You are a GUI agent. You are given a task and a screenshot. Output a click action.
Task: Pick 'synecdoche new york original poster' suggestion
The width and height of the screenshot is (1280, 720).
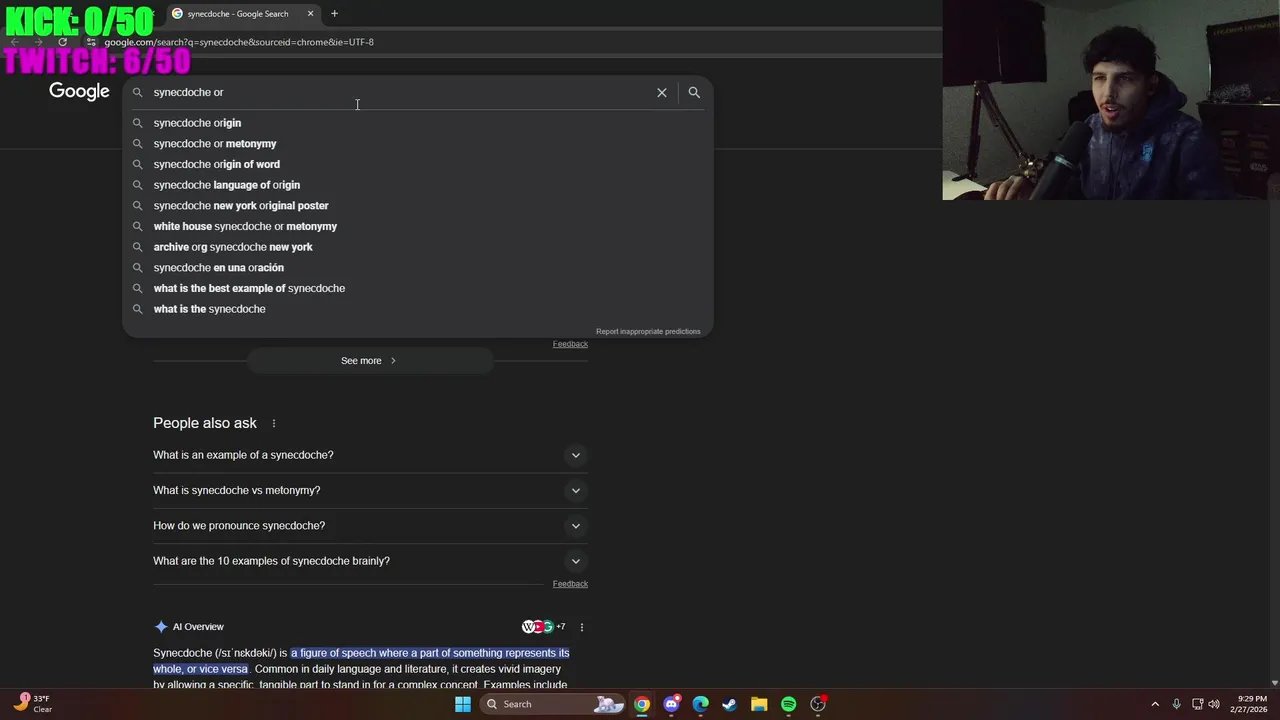pos(418,206)
